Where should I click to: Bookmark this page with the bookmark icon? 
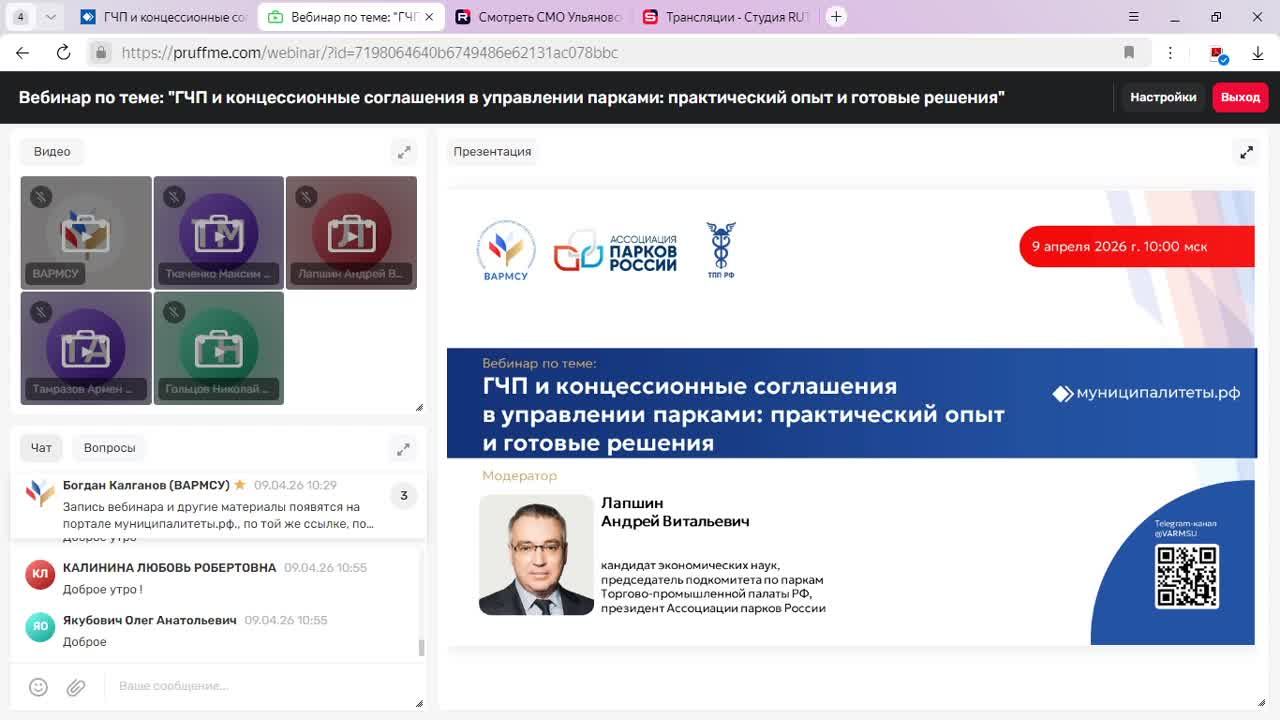[1129, 53]
